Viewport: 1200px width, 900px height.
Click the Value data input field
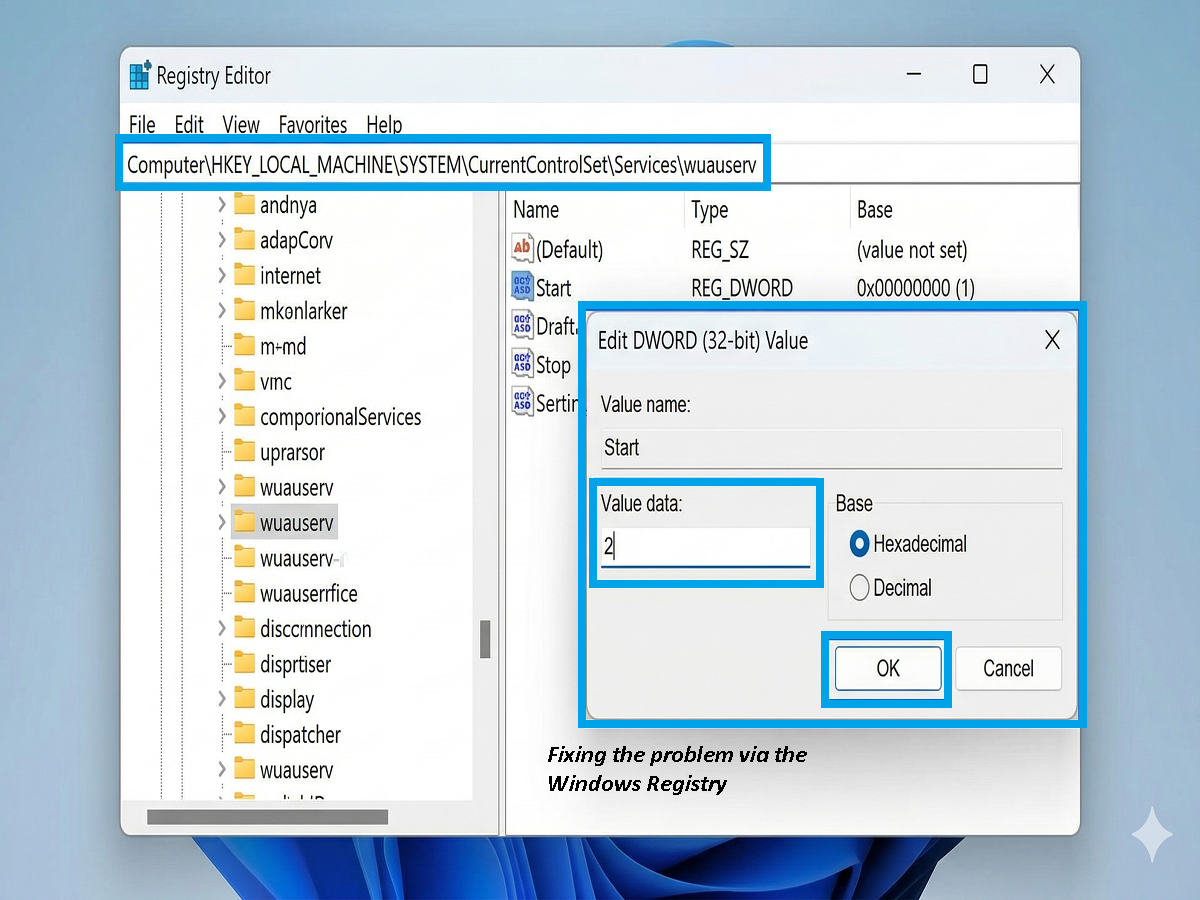(705, 547)
